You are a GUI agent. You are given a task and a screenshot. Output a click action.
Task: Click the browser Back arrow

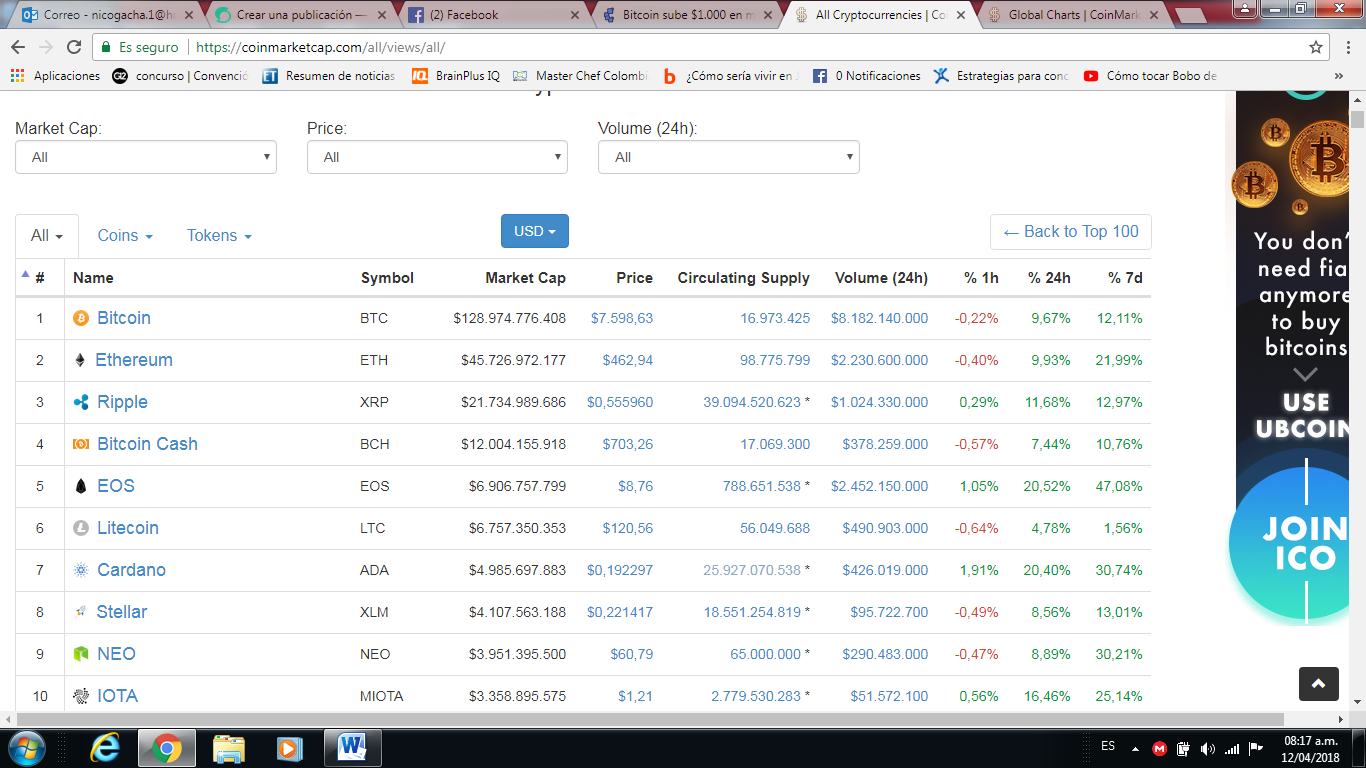coord(19,47)
